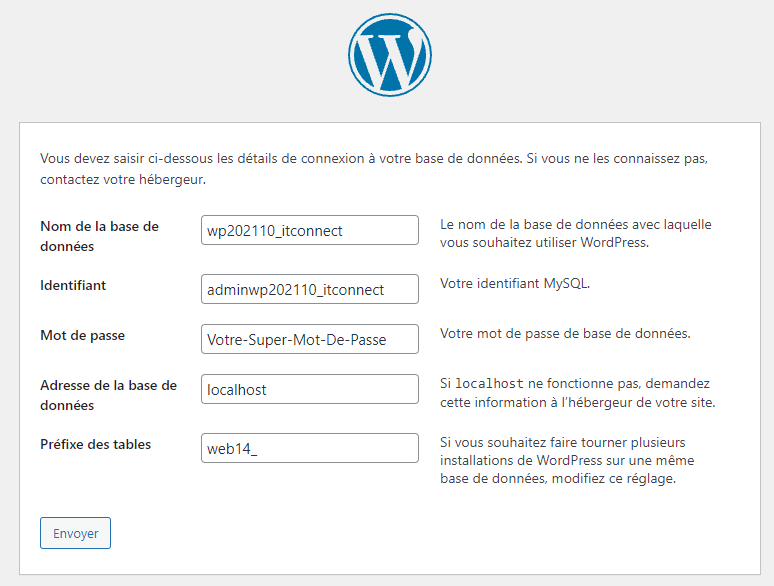Click the Mot de passe field

click(309, 339)
